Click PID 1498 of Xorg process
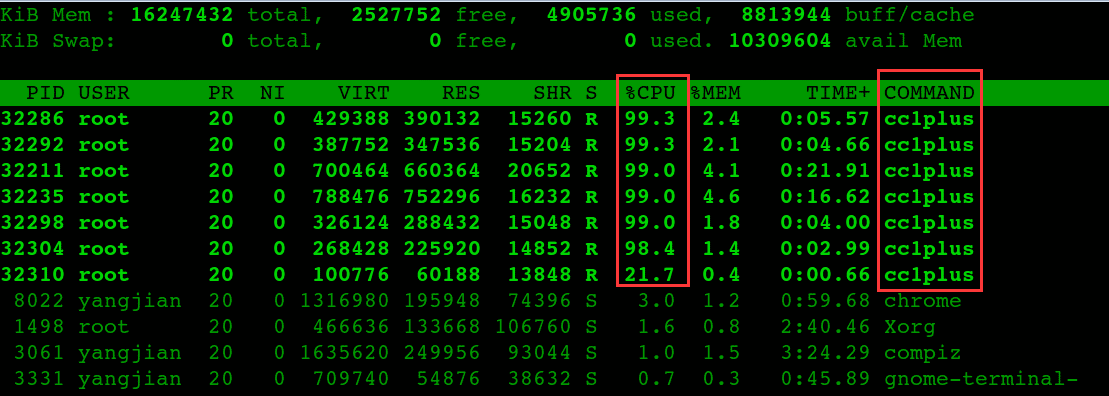The width and height of the screenshot is (1109, 396). click(40, 327)
